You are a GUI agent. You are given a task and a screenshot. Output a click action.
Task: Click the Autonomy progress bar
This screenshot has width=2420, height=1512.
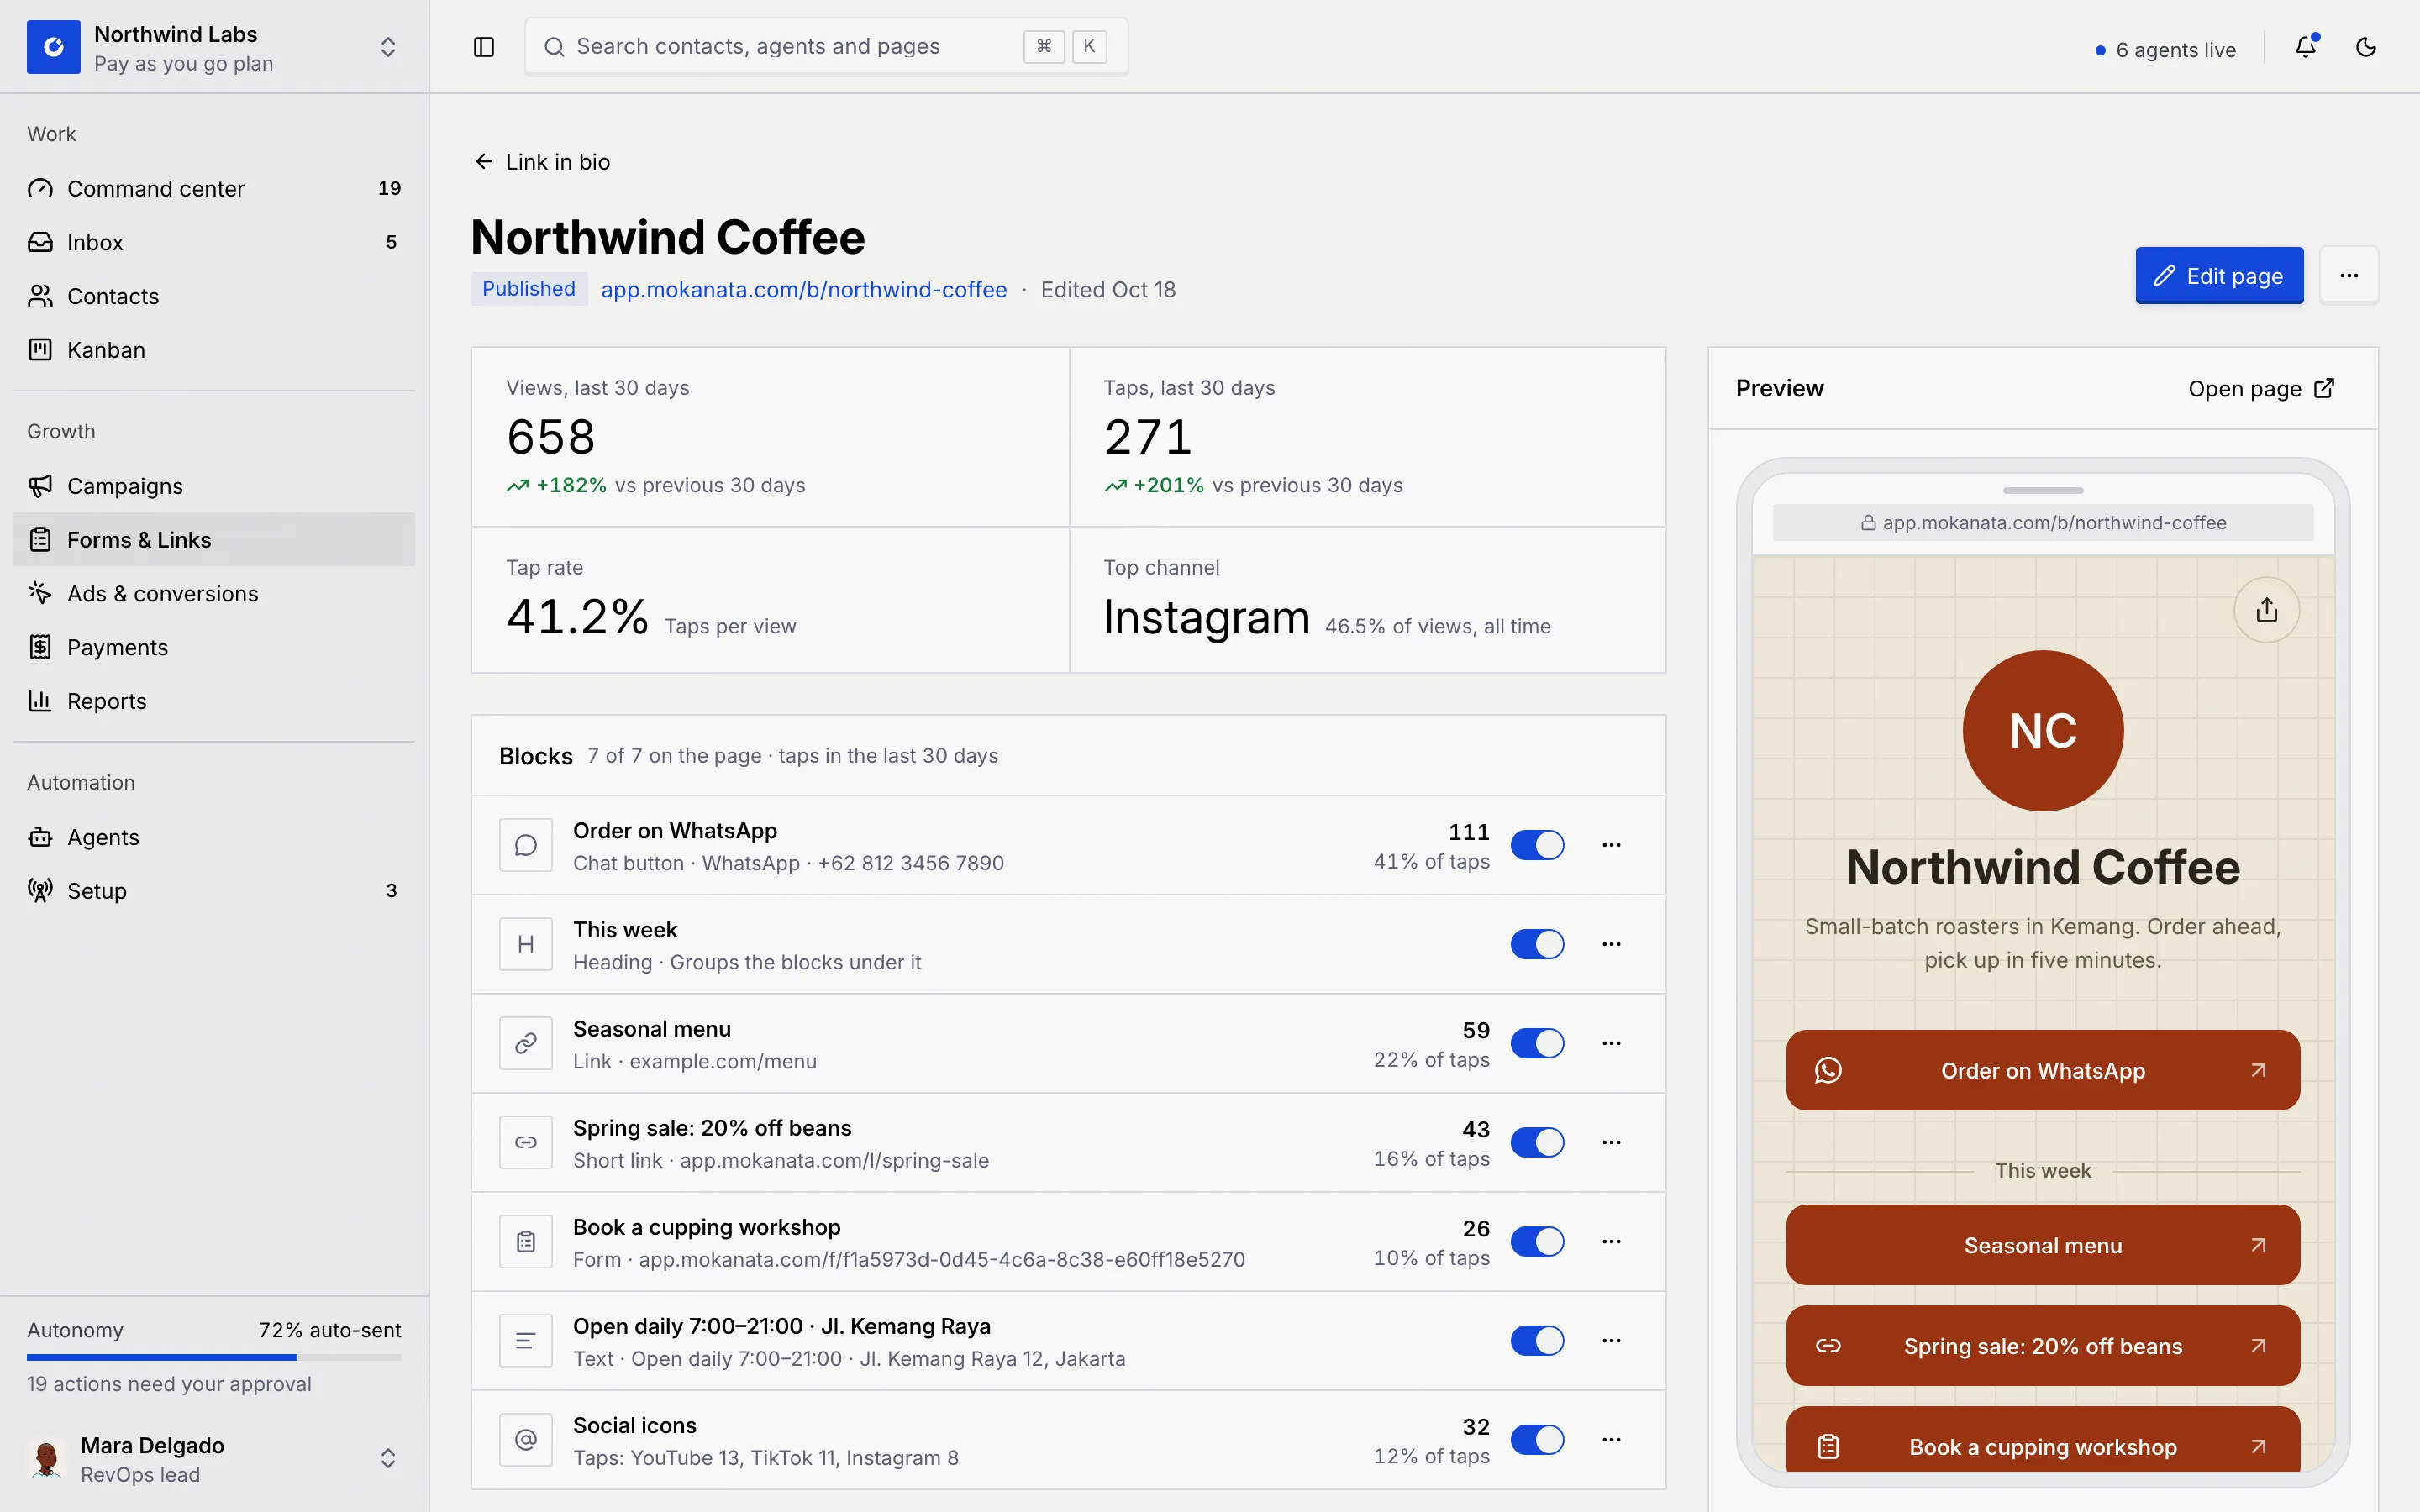point(214,1358)
